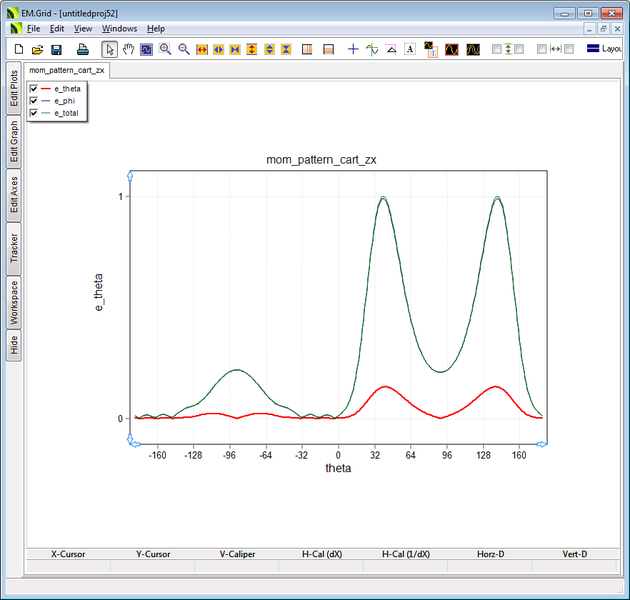Open the Windows menu
Image resolution: width=630 pixels, height=600 pixels.
click(119, 29)
